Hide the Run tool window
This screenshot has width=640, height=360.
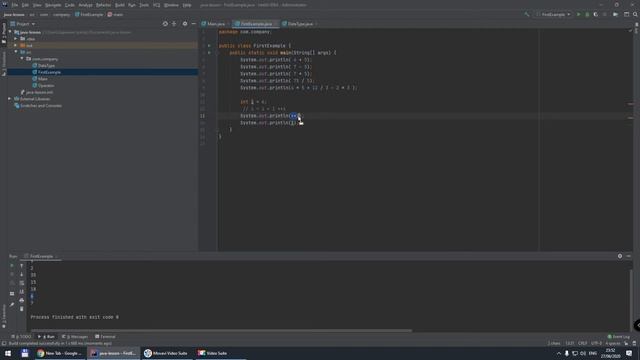(x=629, y=256)
